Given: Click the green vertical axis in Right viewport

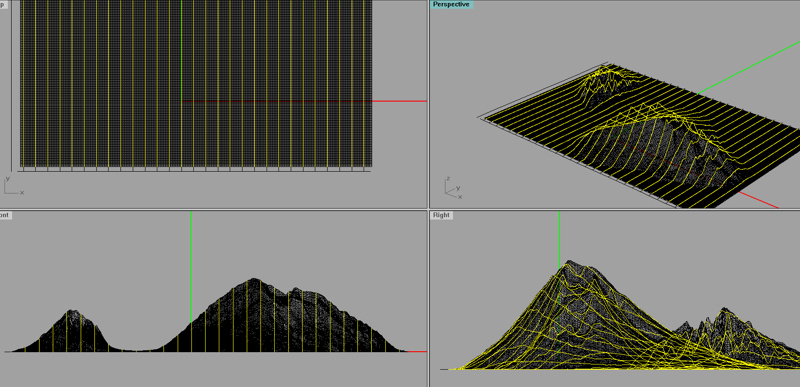Looking at the screenshot, I should (559, 239).
